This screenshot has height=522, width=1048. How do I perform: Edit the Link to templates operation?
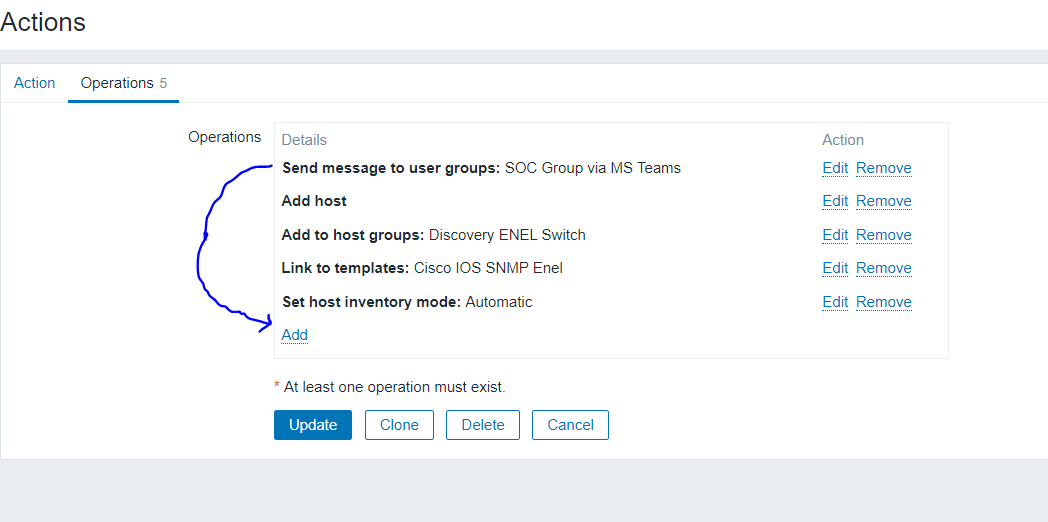click(x=835, y=268)
